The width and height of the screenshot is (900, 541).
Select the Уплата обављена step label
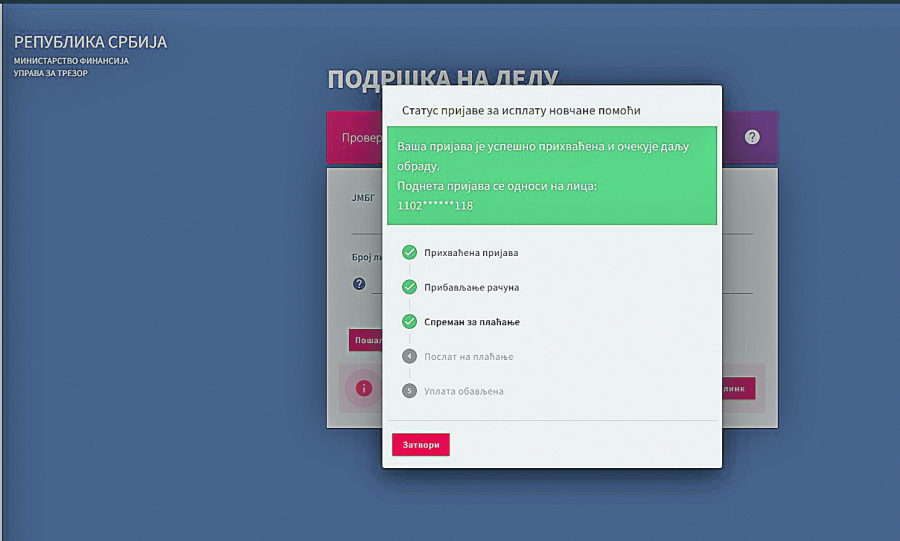pos(463,391)
